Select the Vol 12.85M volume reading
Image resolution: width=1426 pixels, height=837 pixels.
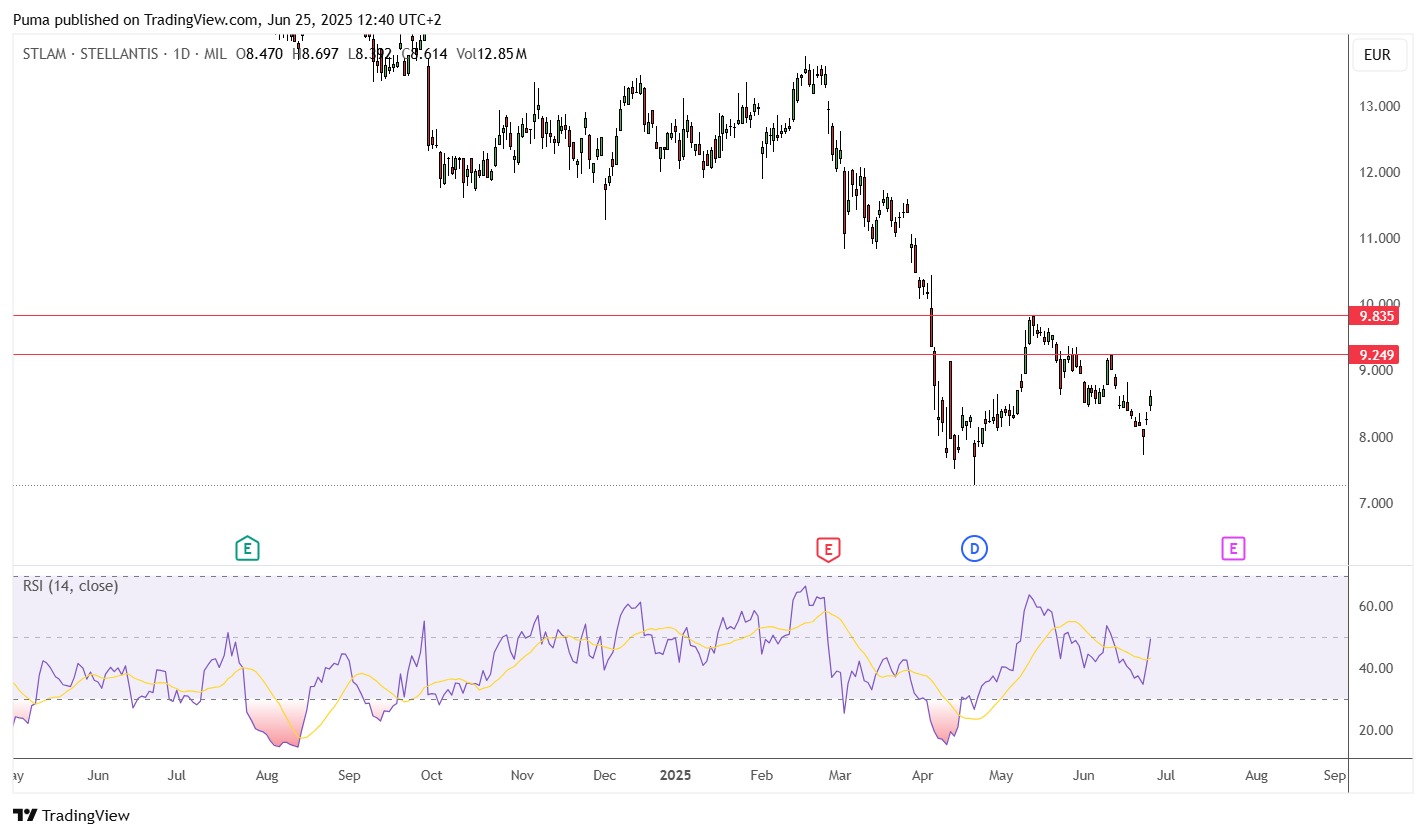click(x=491, y=54)
